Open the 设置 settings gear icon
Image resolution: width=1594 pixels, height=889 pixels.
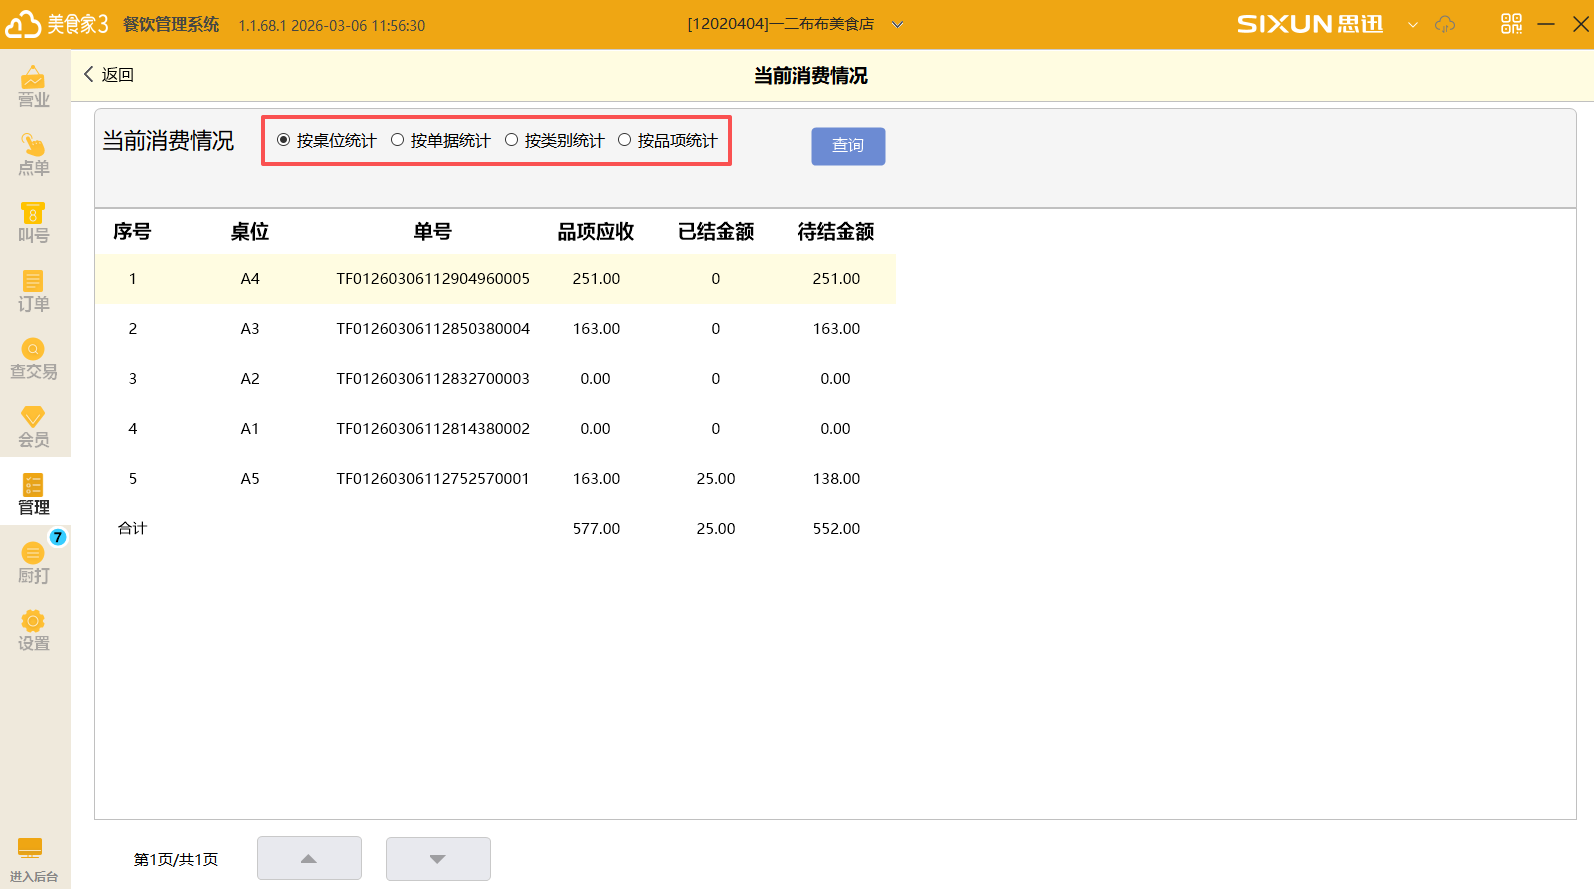point(33,630)
